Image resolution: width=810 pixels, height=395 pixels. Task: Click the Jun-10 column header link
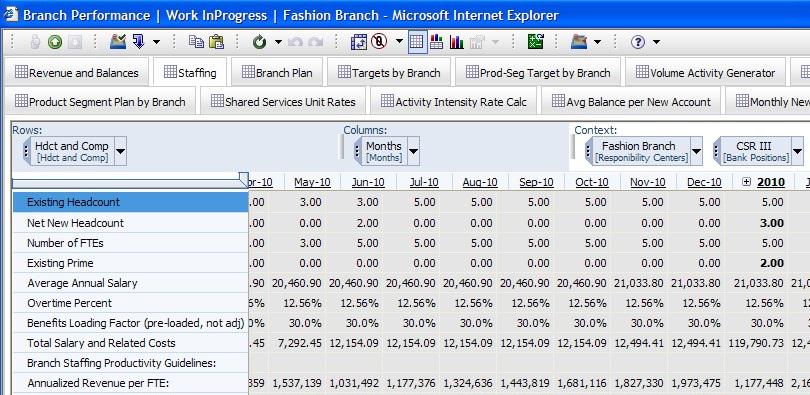point(368,182)
